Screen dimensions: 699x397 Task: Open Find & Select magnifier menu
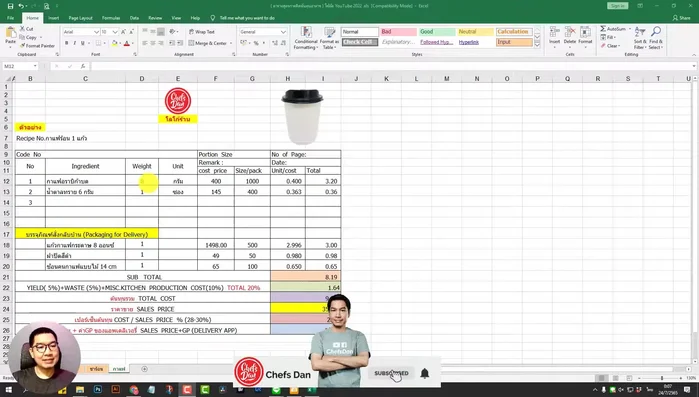655,38
